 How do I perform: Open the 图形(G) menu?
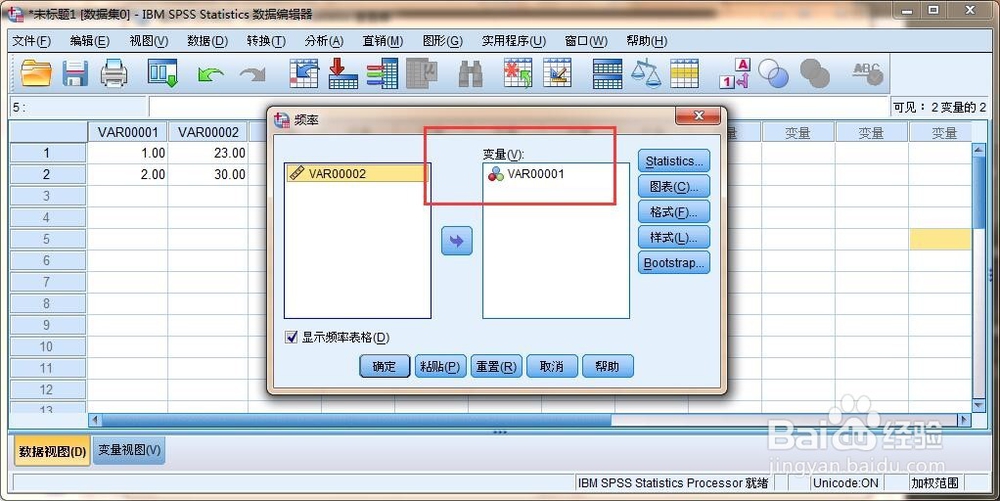(x=443, y=41)
